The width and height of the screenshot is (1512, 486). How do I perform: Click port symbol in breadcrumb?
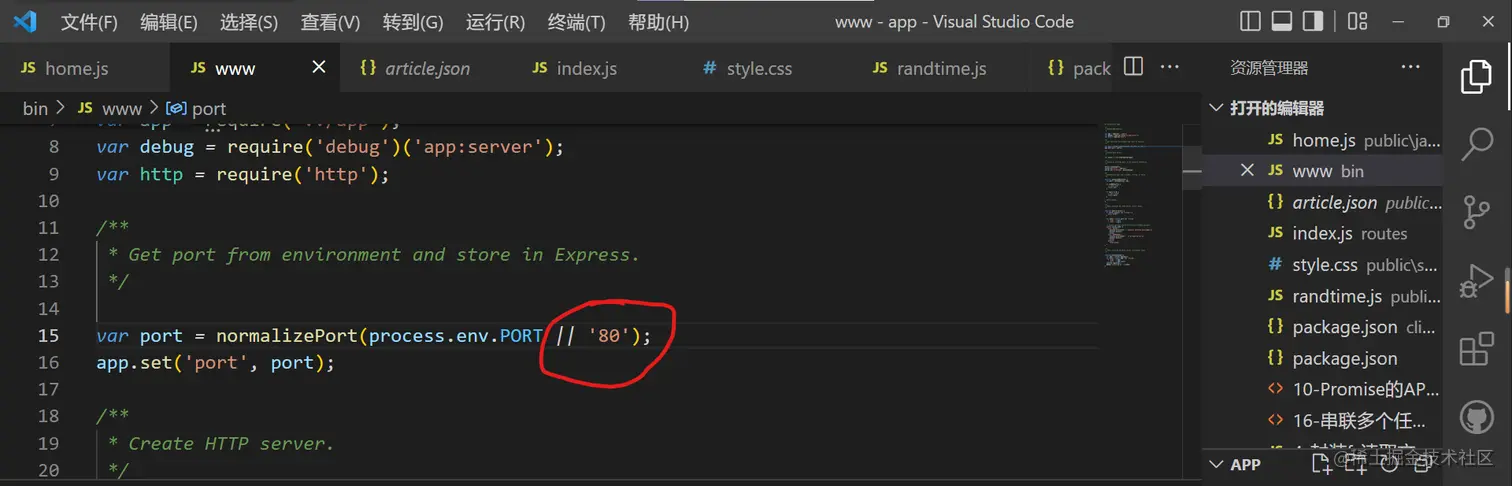197,108
